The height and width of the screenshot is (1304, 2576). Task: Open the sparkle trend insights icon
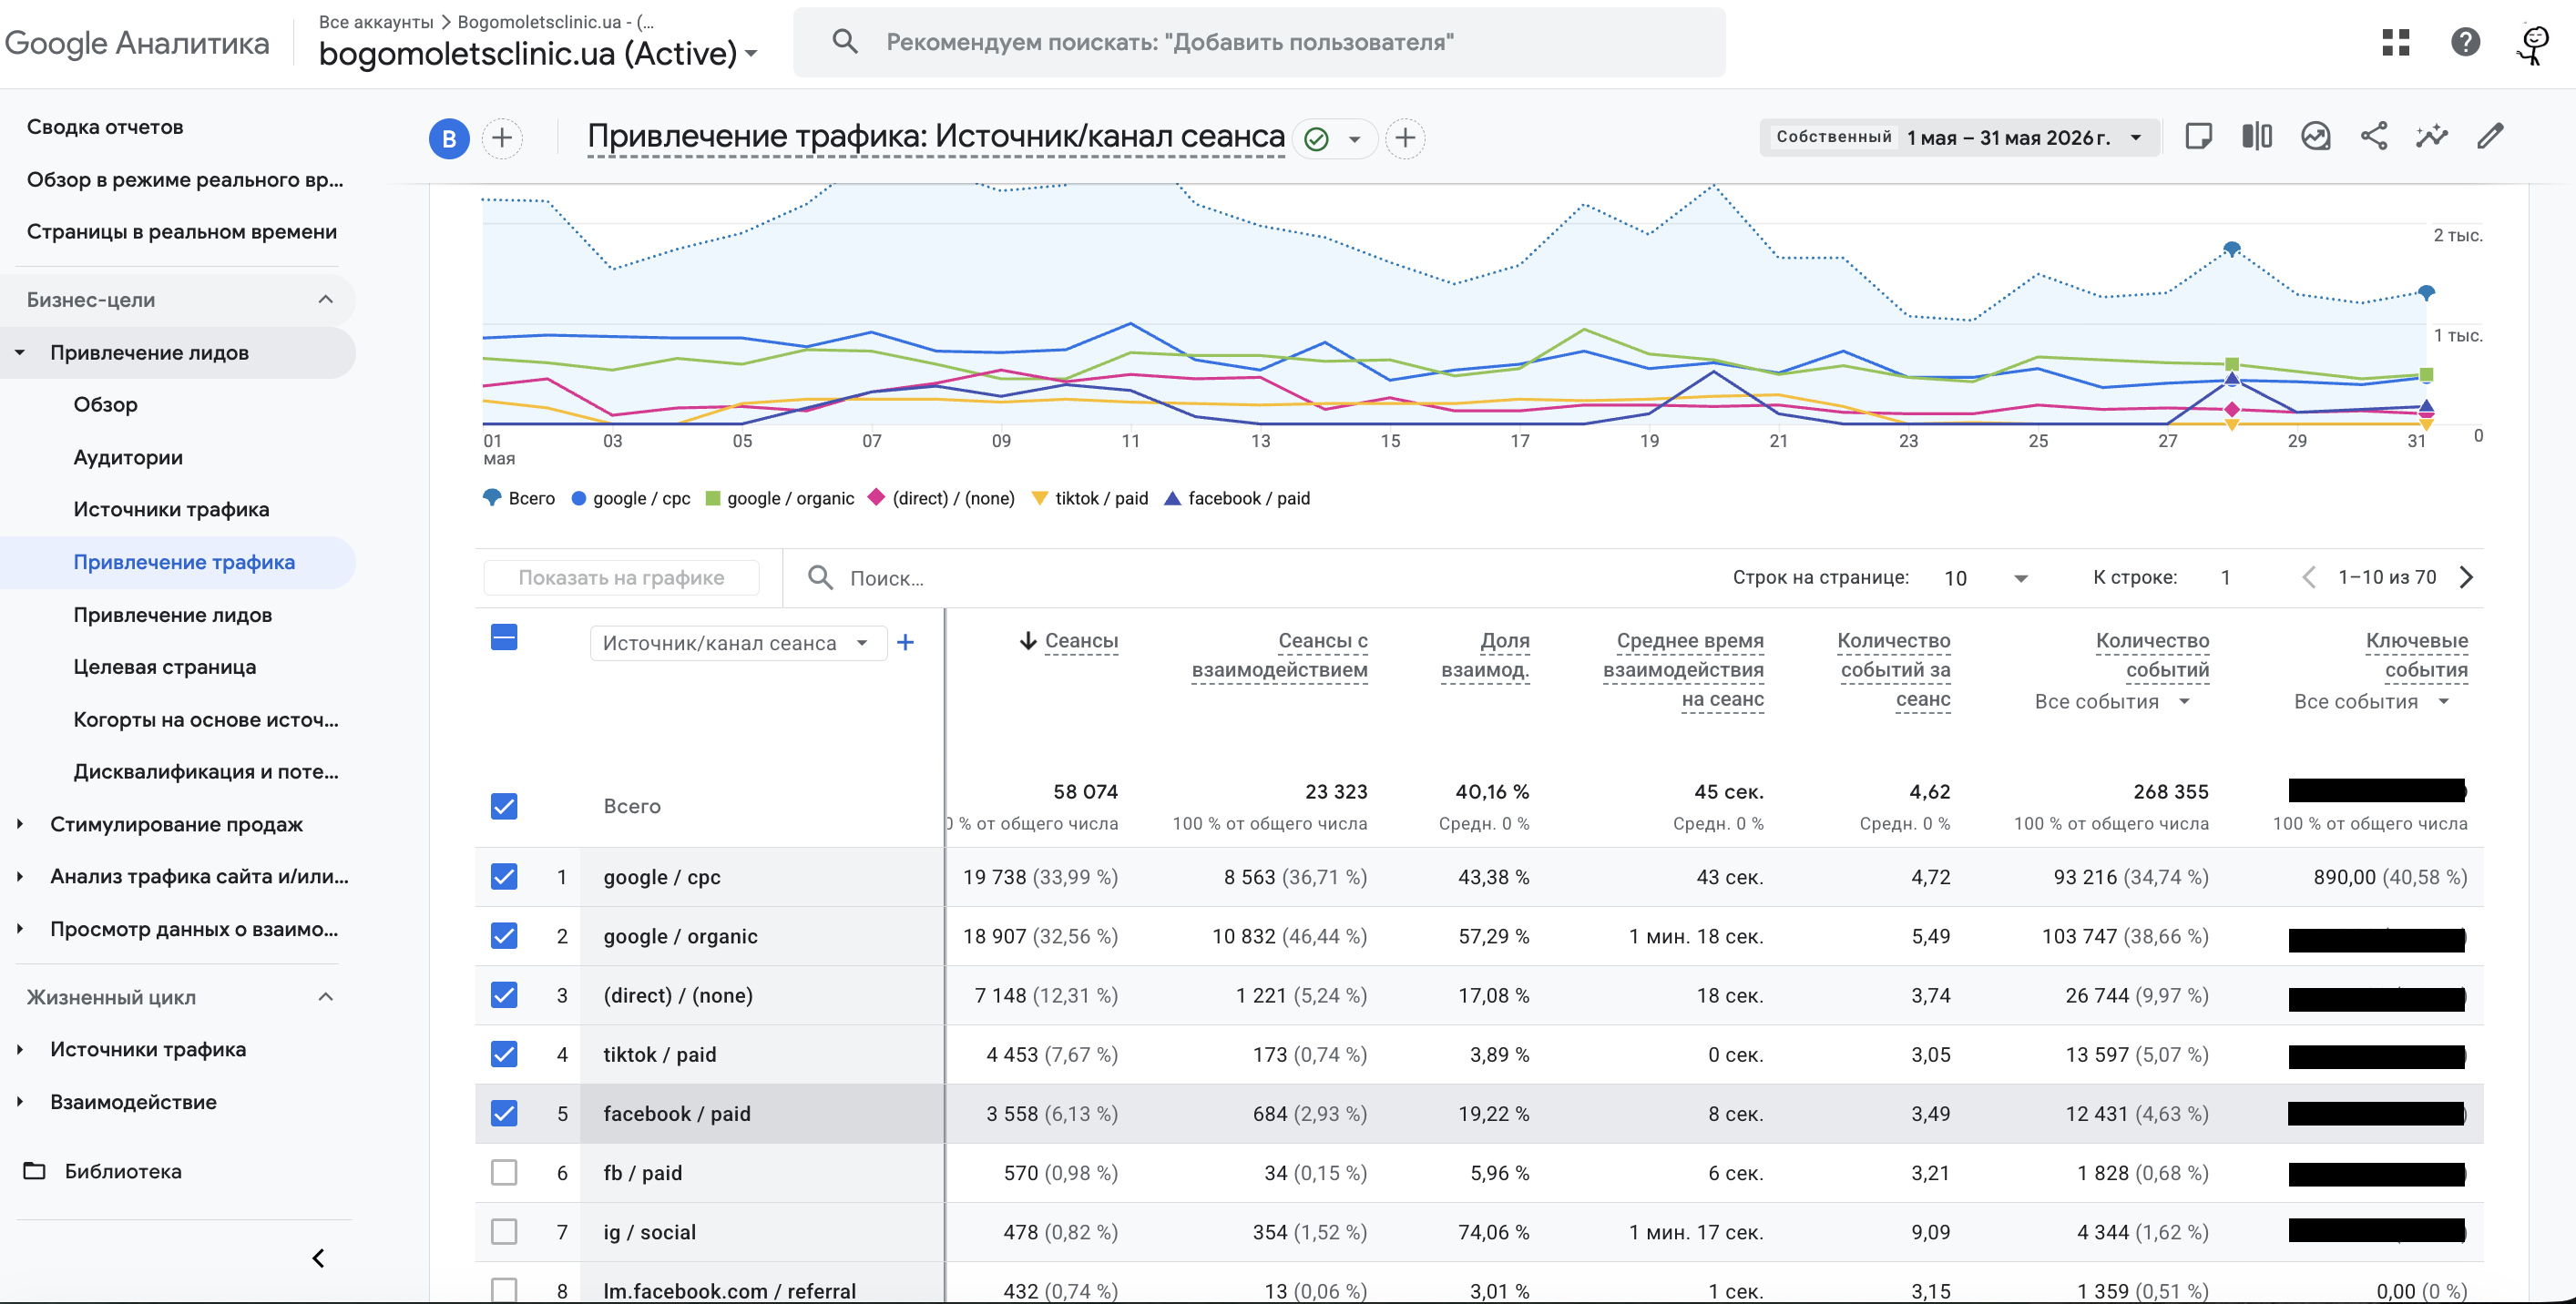(x=2432, y=136)
